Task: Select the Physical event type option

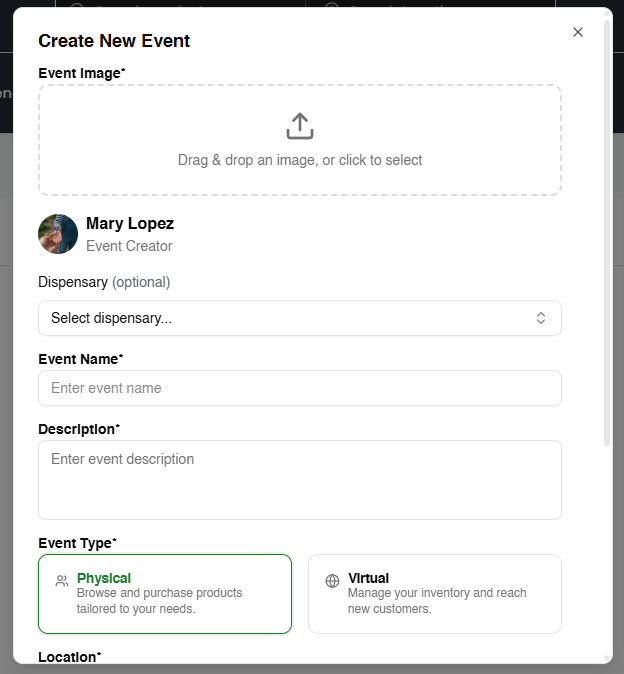Action: pos(165,594)
